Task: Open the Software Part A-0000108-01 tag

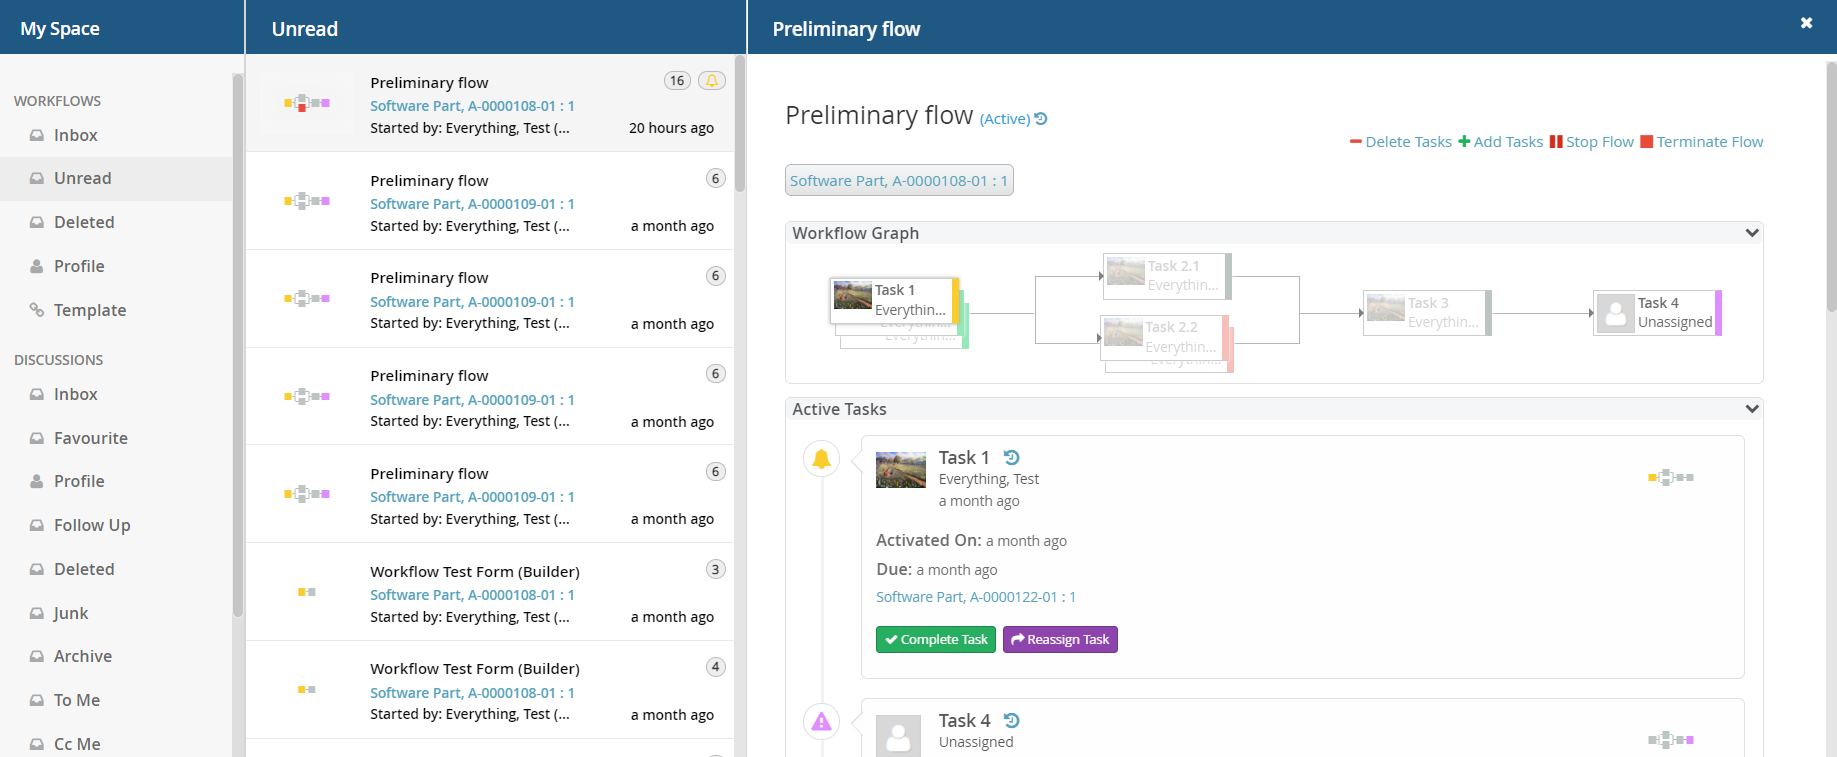Action: (x=898, y=181)
